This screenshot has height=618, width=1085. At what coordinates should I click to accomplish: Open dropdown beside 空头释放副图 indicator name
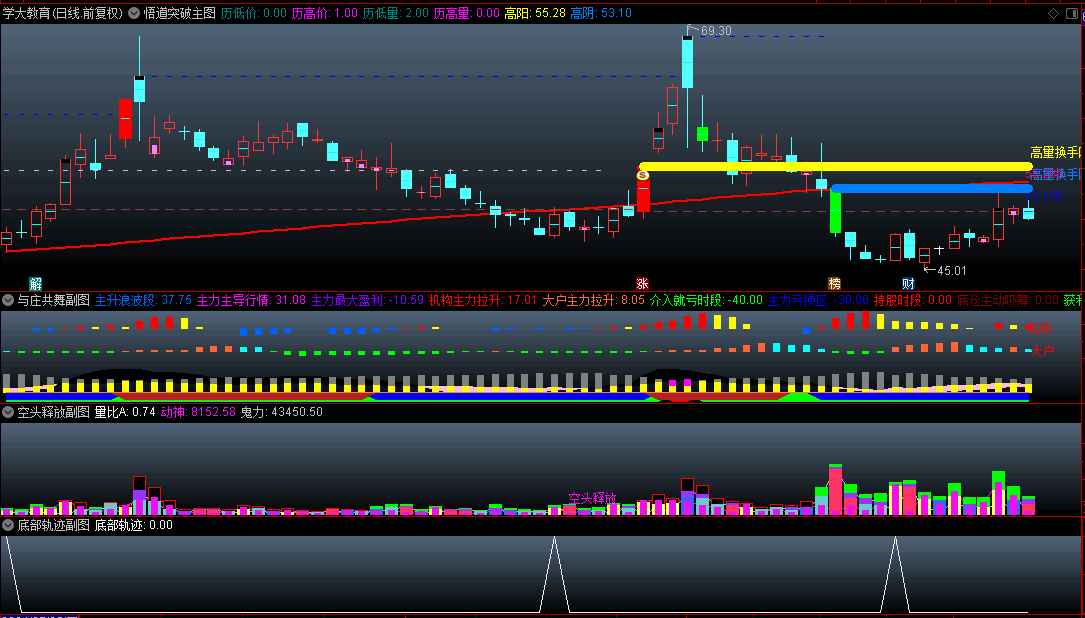(x=8, y=412)
